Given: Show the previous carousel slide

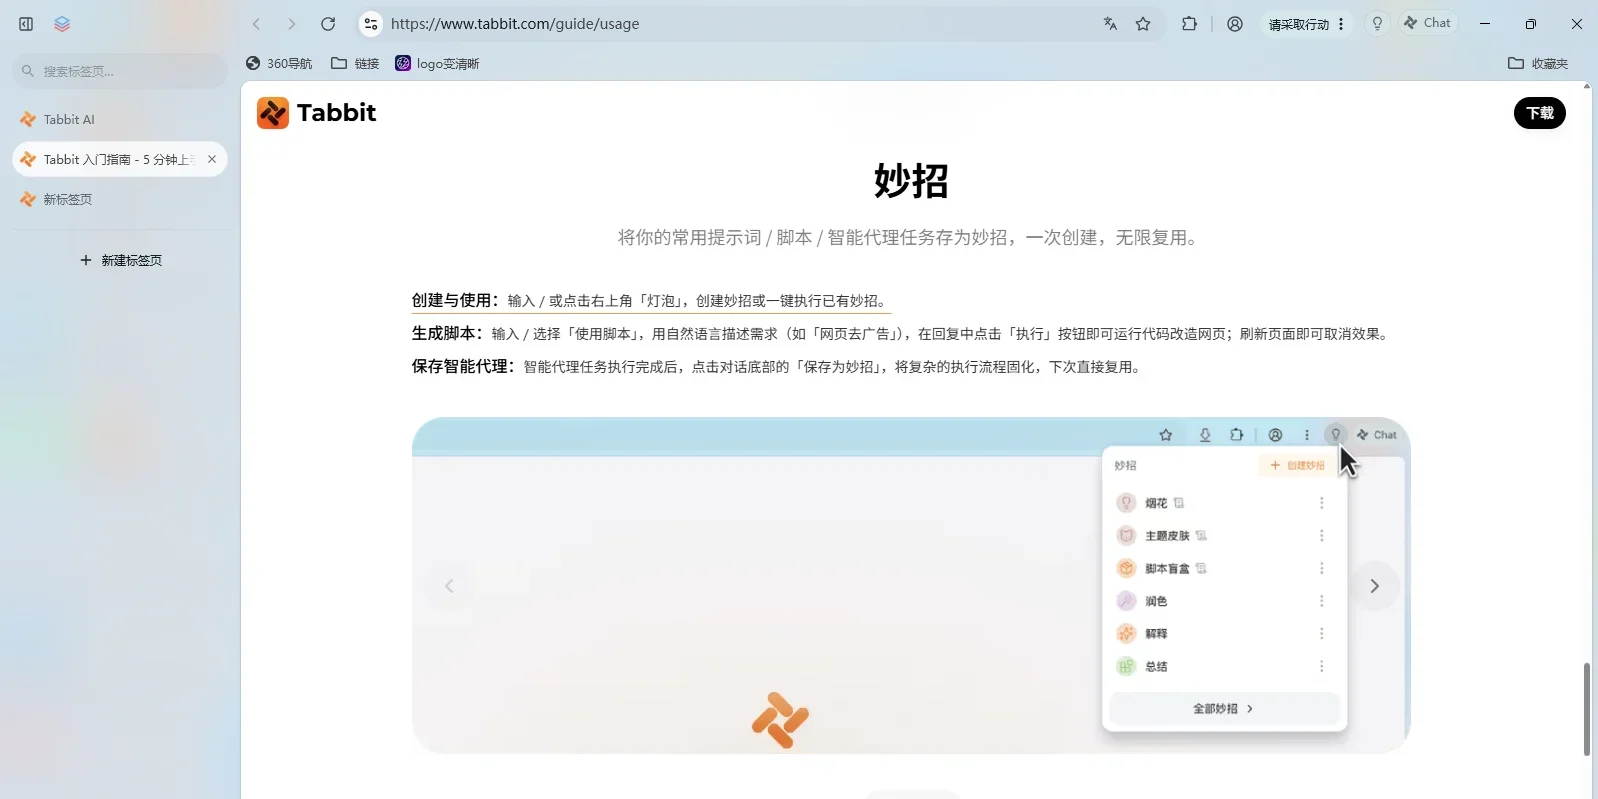Looking at the screenshot, I should click(449, 586).
